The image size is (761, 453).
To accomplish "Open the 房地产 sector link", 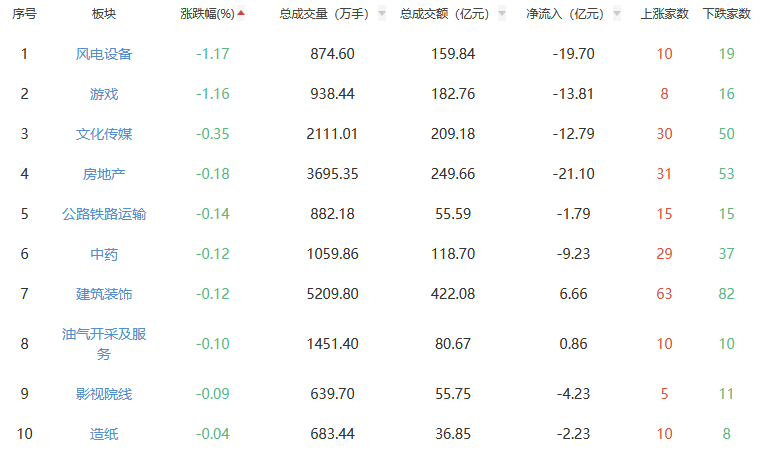I will pyautogui.click(x=103, y=173).
